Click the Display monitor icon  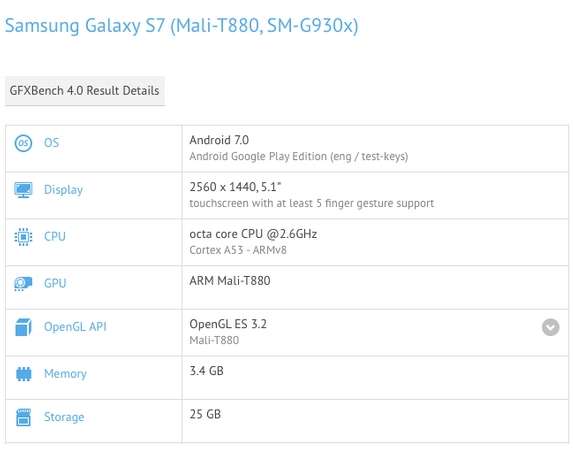pyautogui.click(x=23, y=190)
